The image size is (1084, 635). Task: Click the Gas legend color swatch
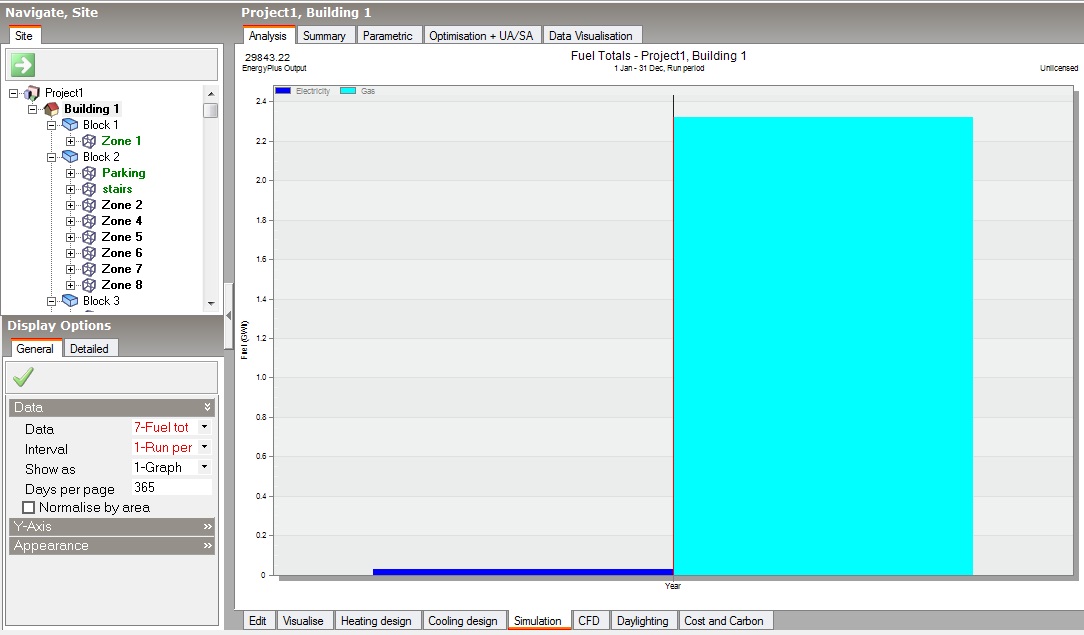click(x=348, y=91)
